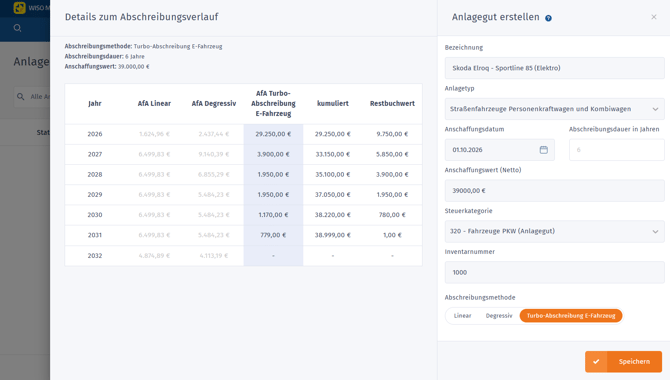Click the Turbo value 1.170,00 € for 2030
Screen dimensions: 670x380
pyautogui.click(x=273, y=215)
